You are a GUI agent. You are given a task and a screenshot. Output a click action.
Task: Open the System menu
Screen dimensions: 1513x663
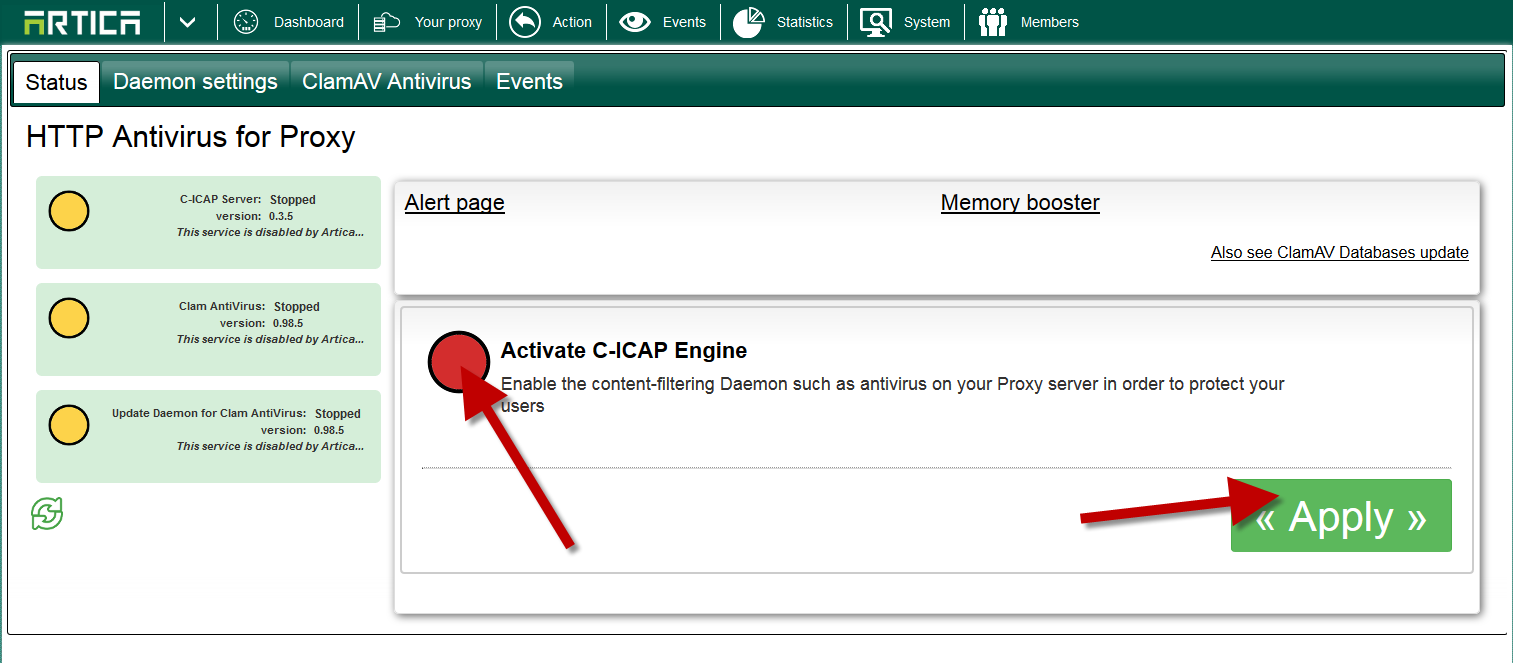927,22
